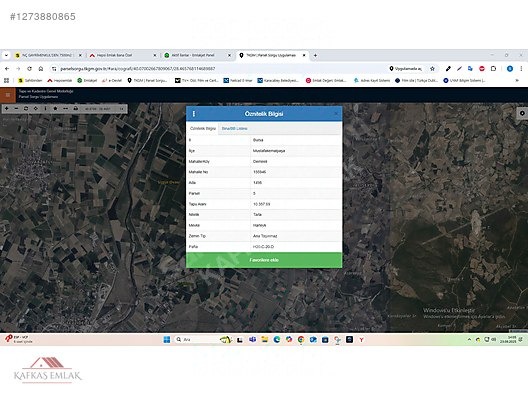Open the Karacabey Belediyesi bookmark
Image resolution: width=528 pixels, height=396 pixels.
278,80
